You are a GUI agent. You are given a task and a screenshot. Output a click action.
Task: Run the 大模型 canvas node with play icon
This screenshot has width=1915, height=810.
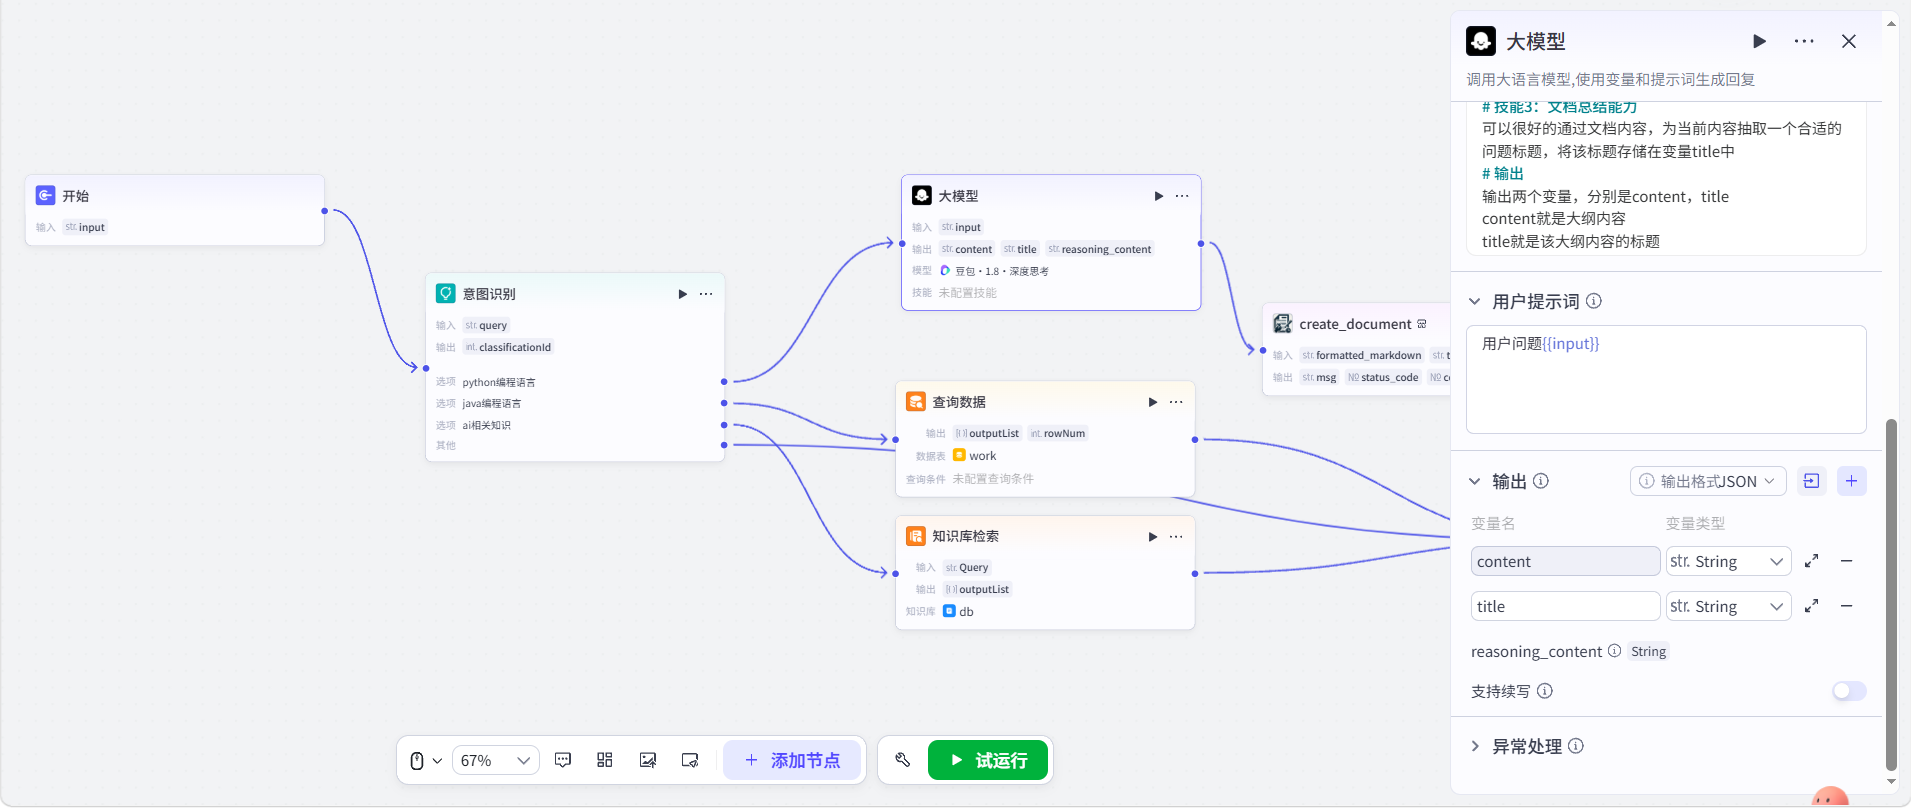pyautogui.click(x=1159, y=196)
